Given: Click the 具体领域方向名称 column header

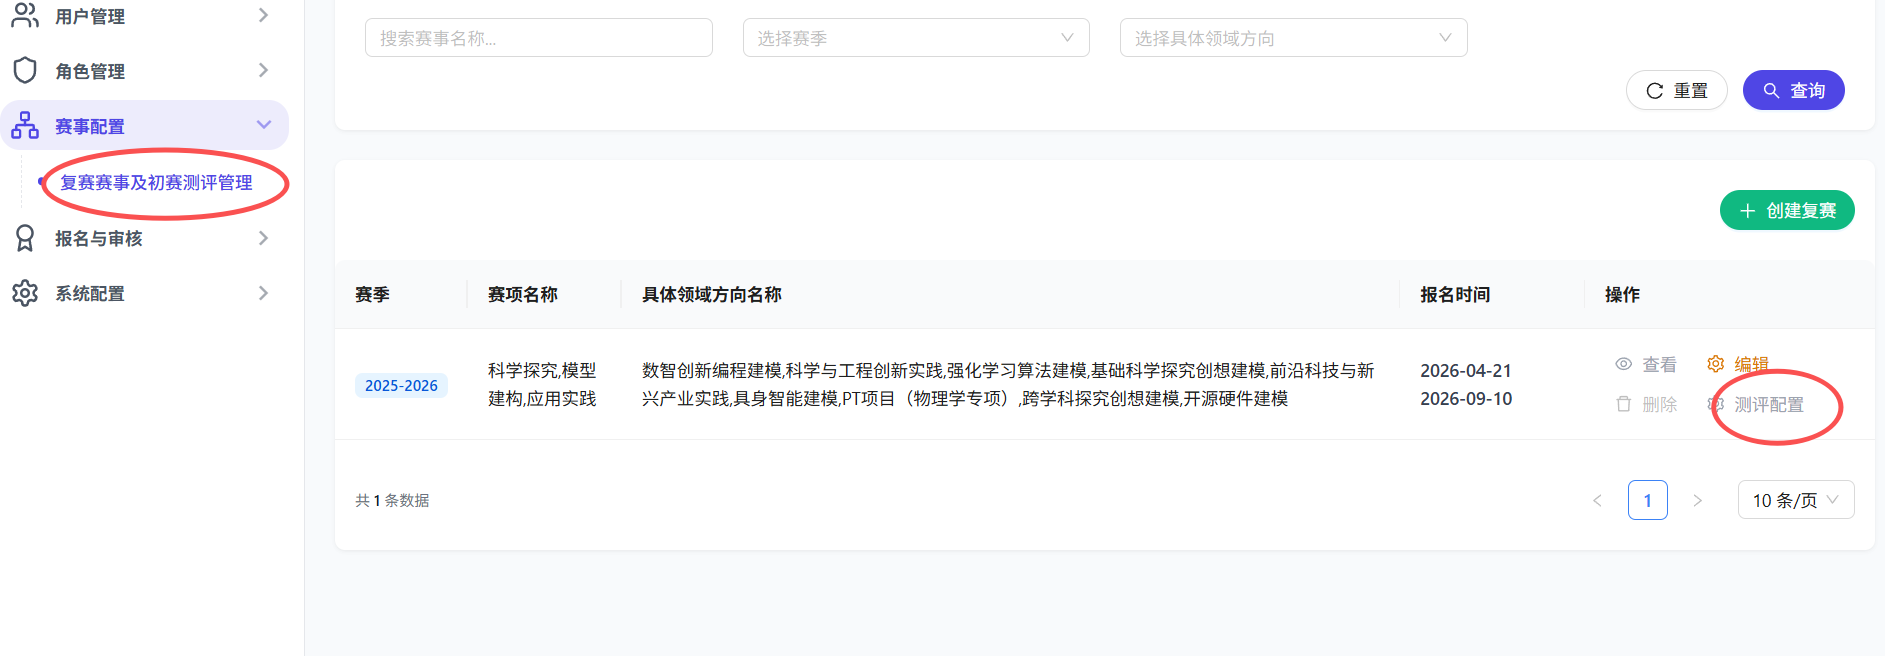Looking at the screenshot, I should pos(712,294).
